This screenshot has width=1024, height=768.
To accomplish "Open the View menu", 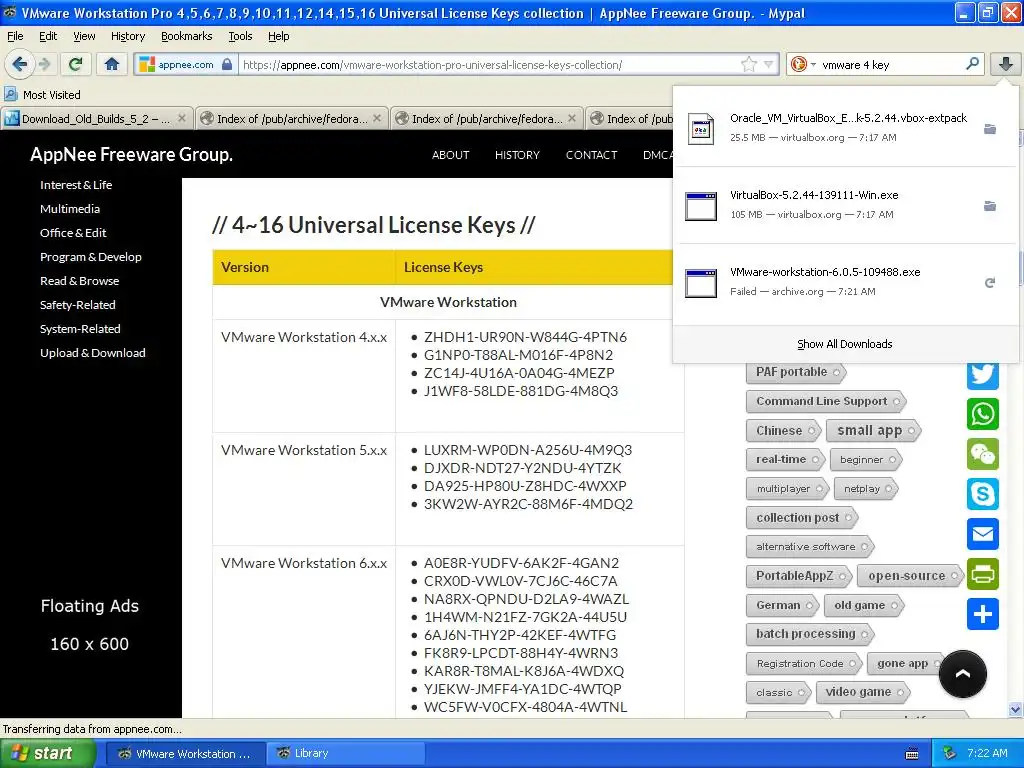I will point(84,36).
